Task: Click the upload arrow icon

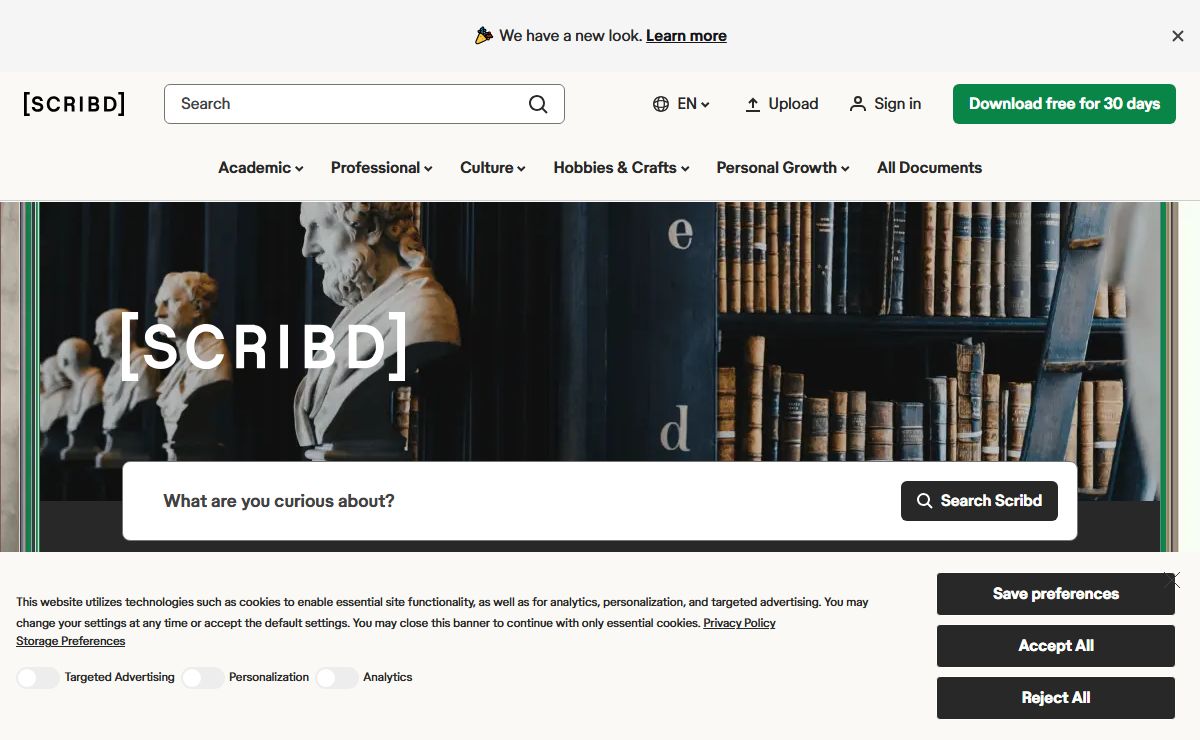Action: click(753, 104)
